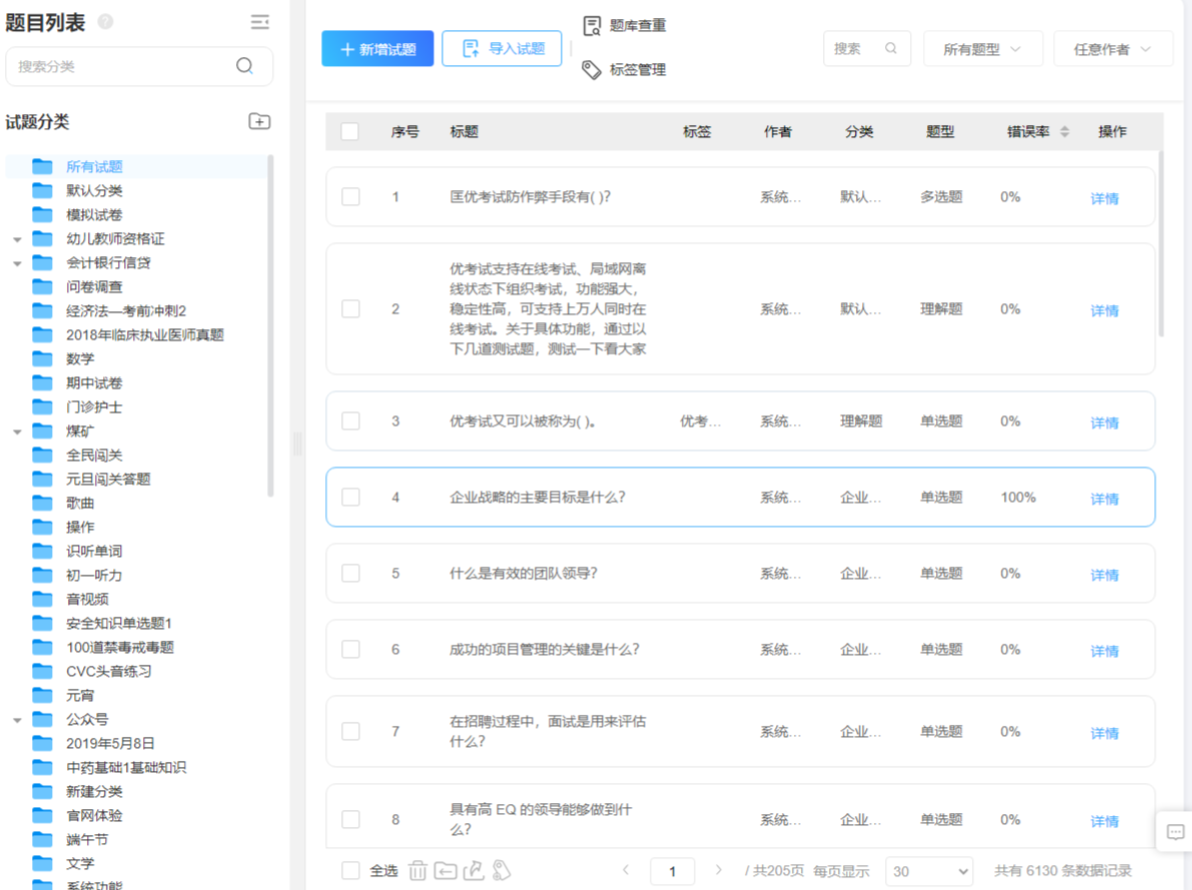
Task: Check the checkbox for question 4
Action: [x=351, y=497]
